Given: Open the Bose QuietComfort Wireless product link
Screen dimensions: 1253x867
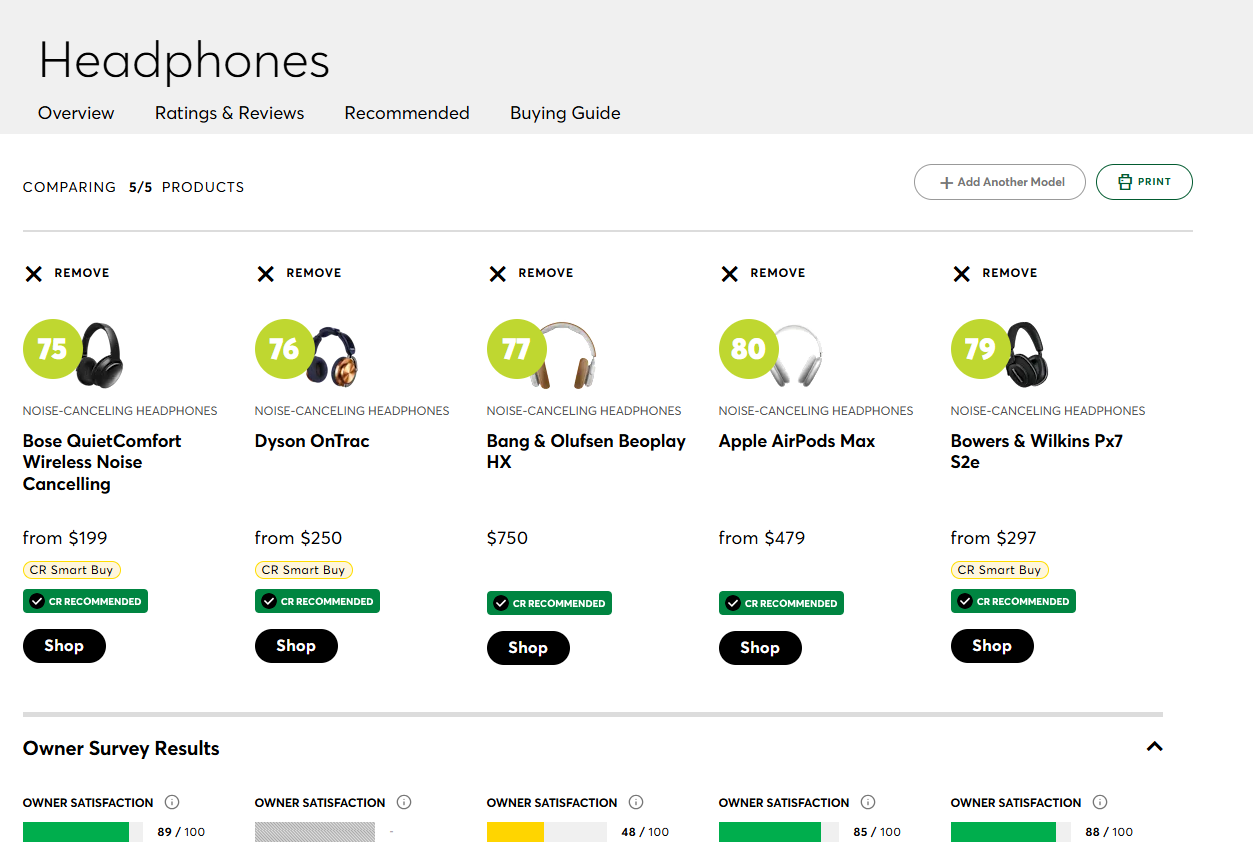Looking at the screenshot, I should tap(102, 462).
